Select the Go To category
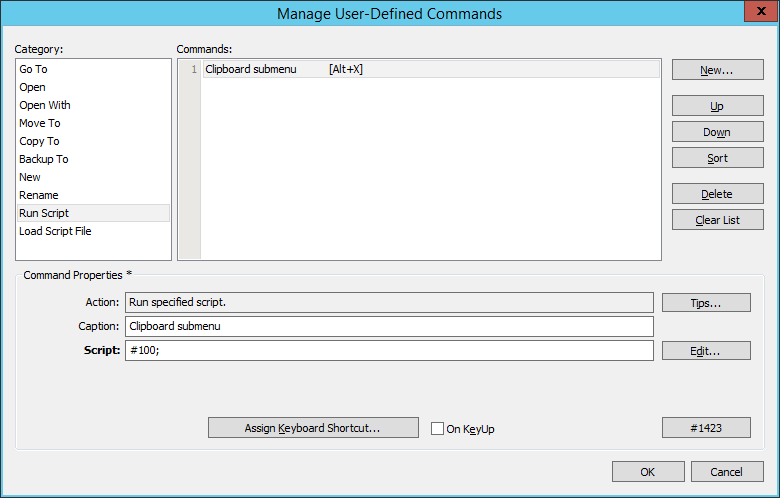 [x=33, y=69]
